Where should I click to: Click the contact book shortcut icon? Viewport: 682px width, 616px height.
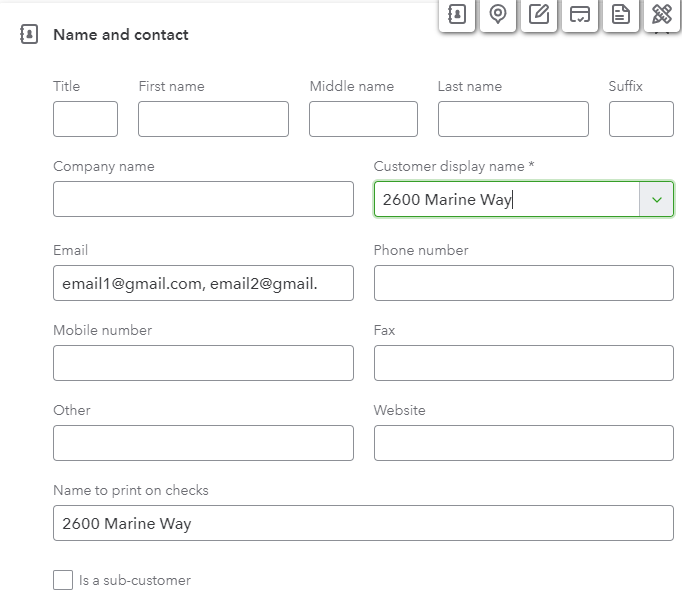click(456, 14)
